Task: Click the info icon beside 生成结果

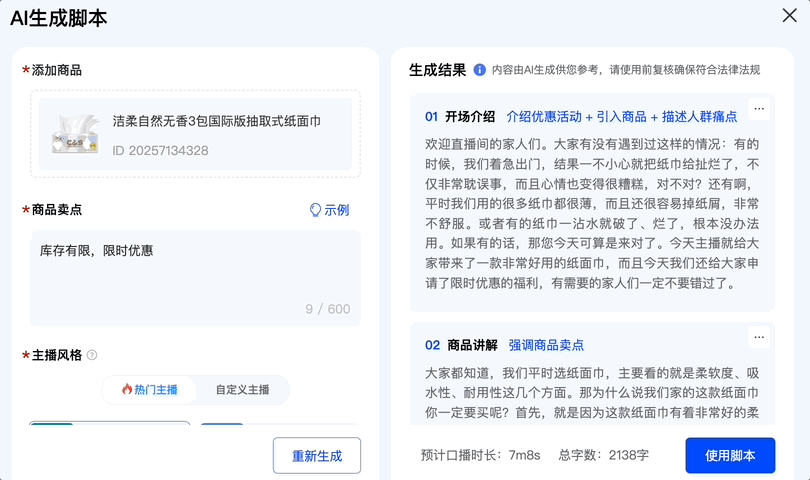Action: coord(480,70)
